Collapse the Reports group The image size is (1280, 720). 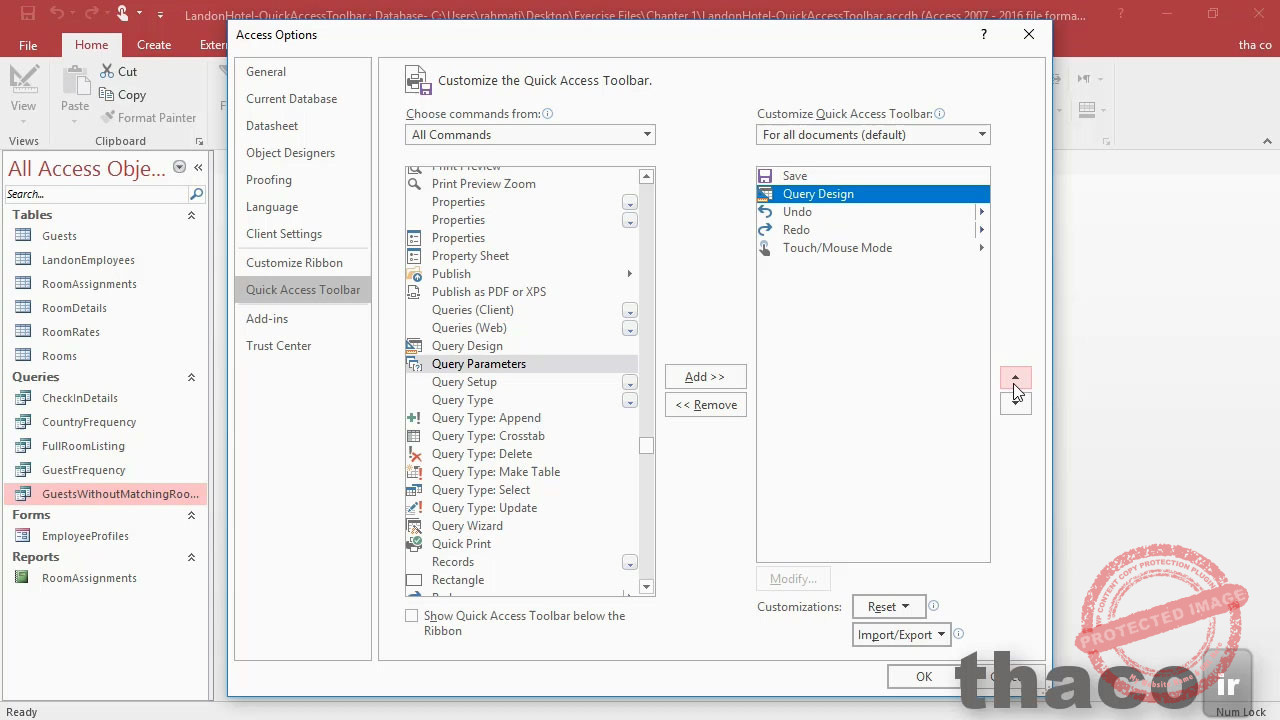(191, 557)
